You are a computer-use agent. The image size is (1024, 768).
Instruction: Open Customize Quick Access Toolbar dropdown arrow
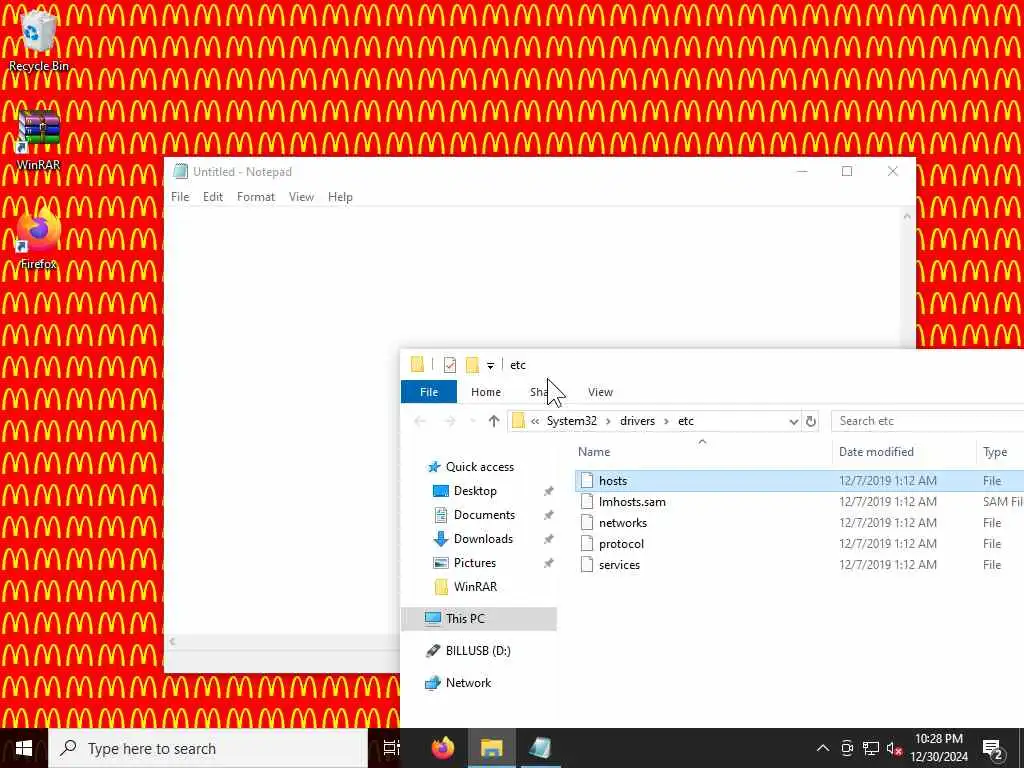[x=490, y=366]
